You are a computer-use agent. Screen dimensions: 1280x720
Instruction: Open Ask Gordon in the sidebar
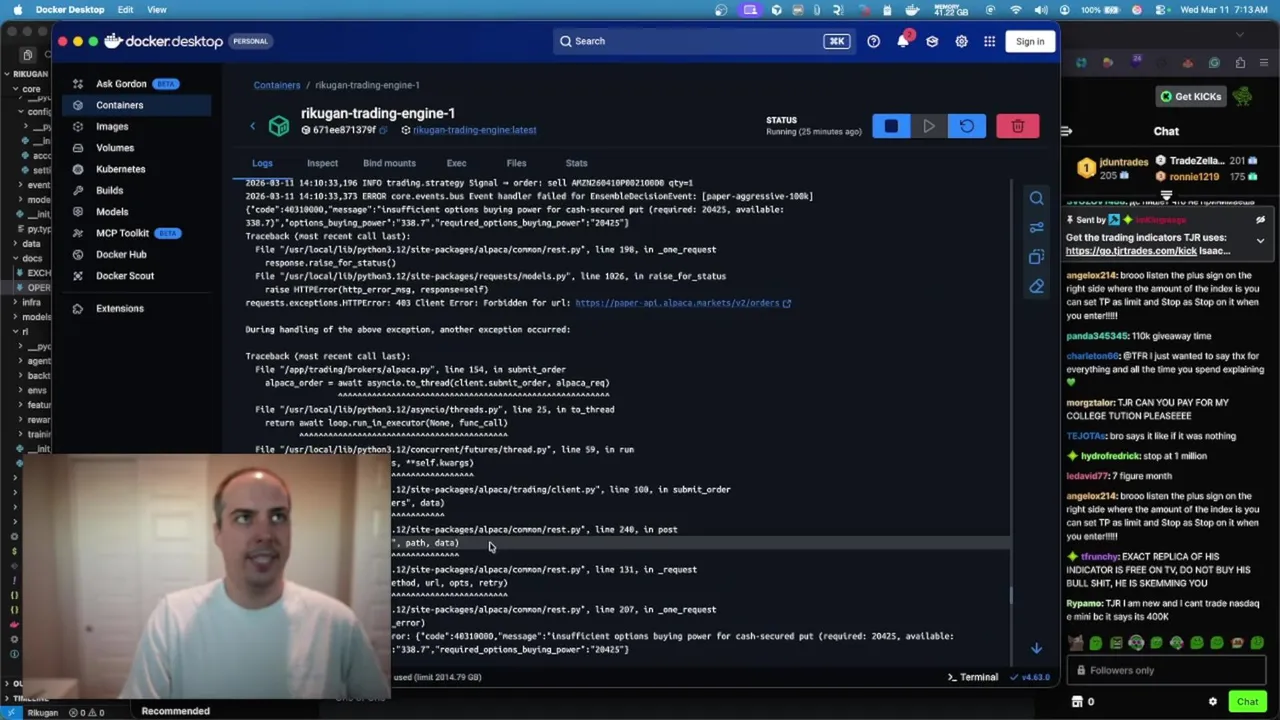(136, 84)
